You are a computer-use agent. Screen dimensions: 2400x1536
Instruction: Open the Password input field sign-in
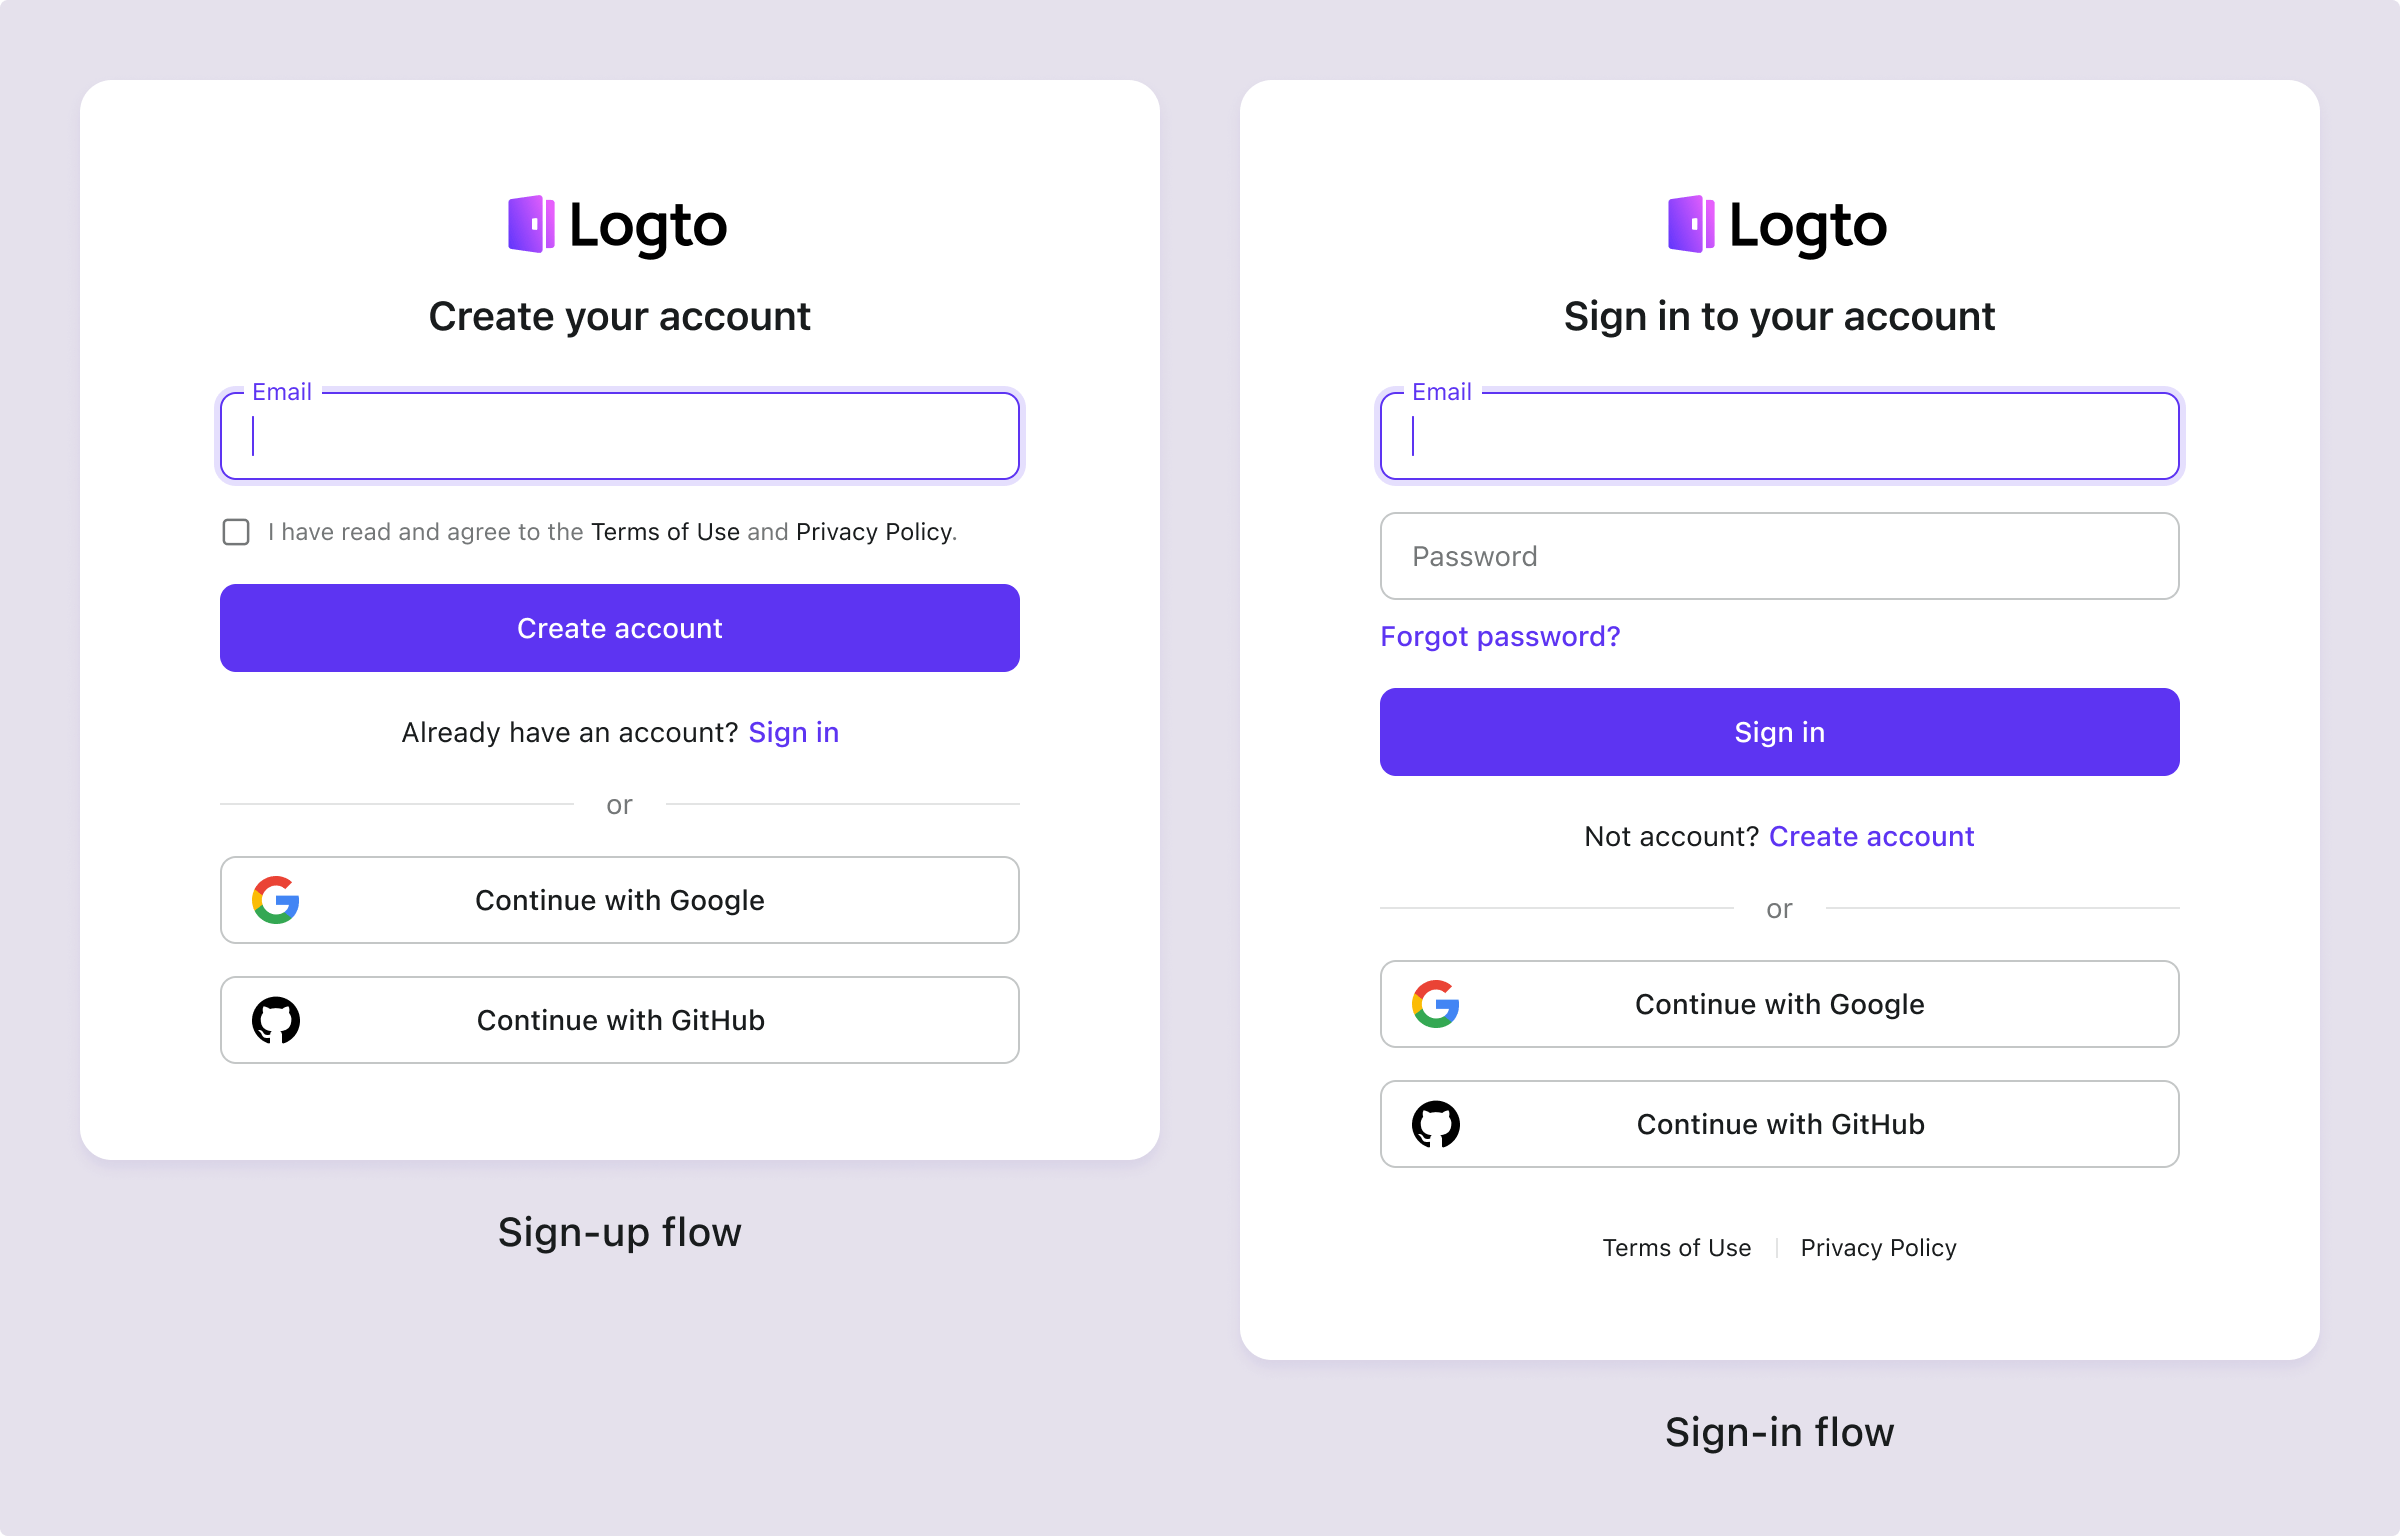pyautogui.click(x=1779, y=555)
